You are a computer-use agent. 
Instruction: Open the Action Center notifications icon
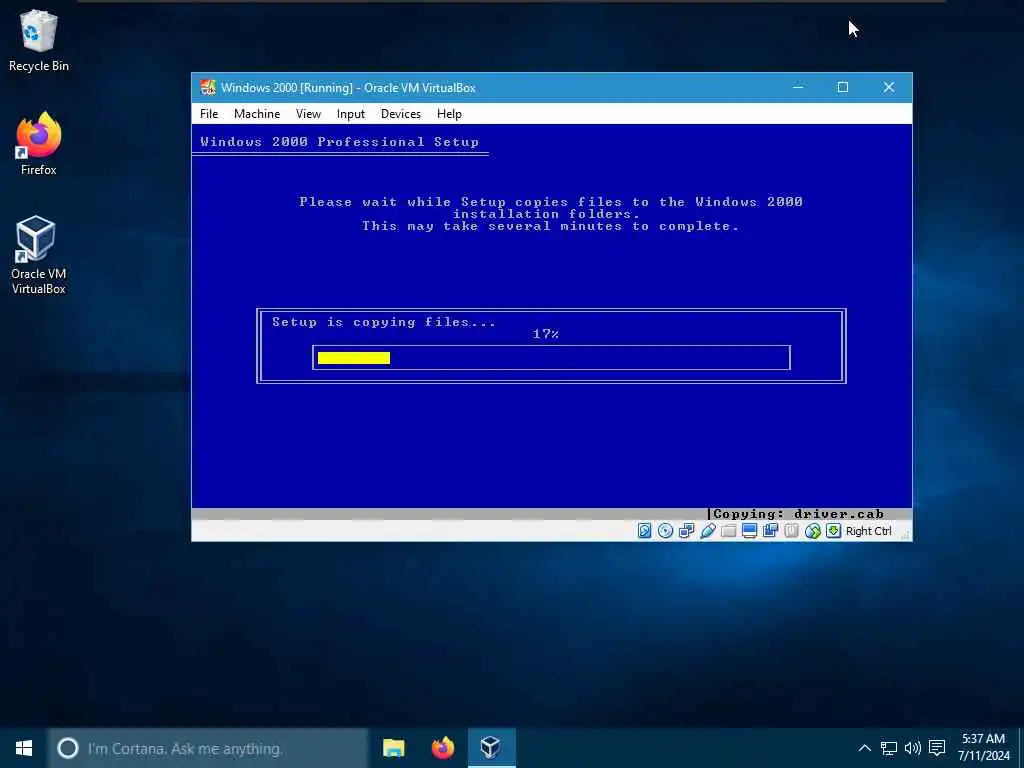tap(937, 748)
